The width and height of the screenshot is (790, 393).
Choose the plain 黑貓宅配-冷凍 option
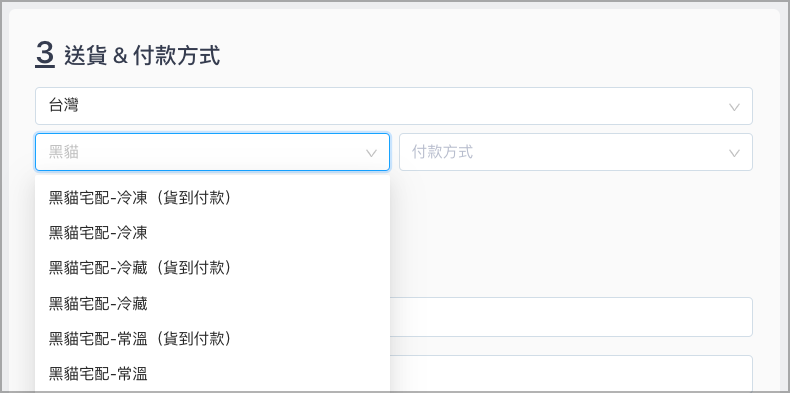(212, 233)
